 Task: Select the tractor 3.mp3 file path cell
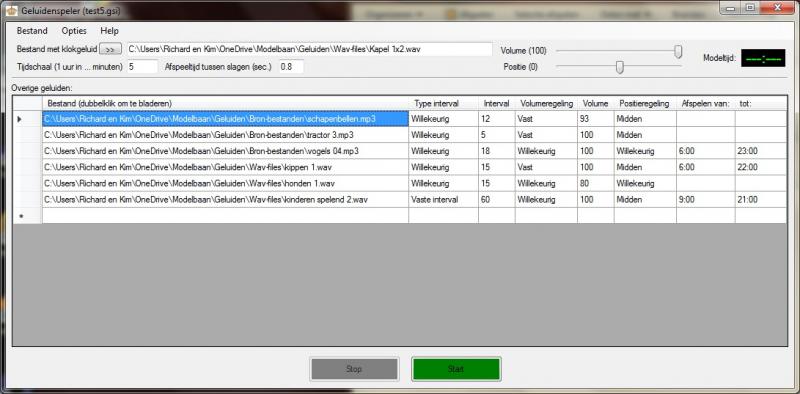[x=225, y=135]
